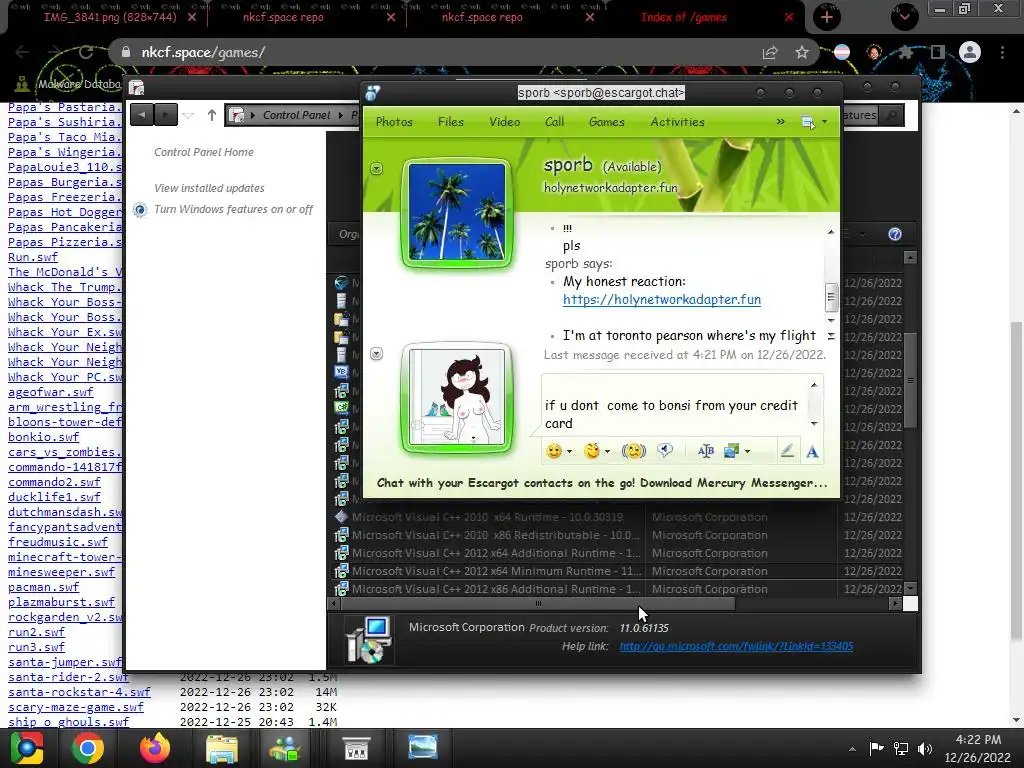The image size is (1024, 768).
Task: Click the handwriting pen icon
Action: pos(787,451)
